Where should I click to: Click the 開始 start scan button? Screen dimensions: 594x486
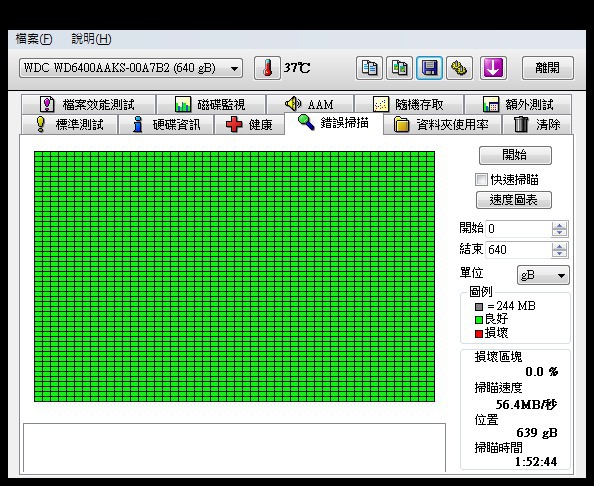515,155
